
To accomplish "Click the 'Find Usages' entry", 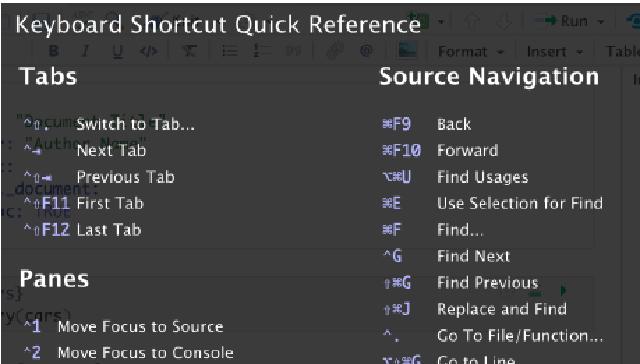I will [x=482, y=177].
